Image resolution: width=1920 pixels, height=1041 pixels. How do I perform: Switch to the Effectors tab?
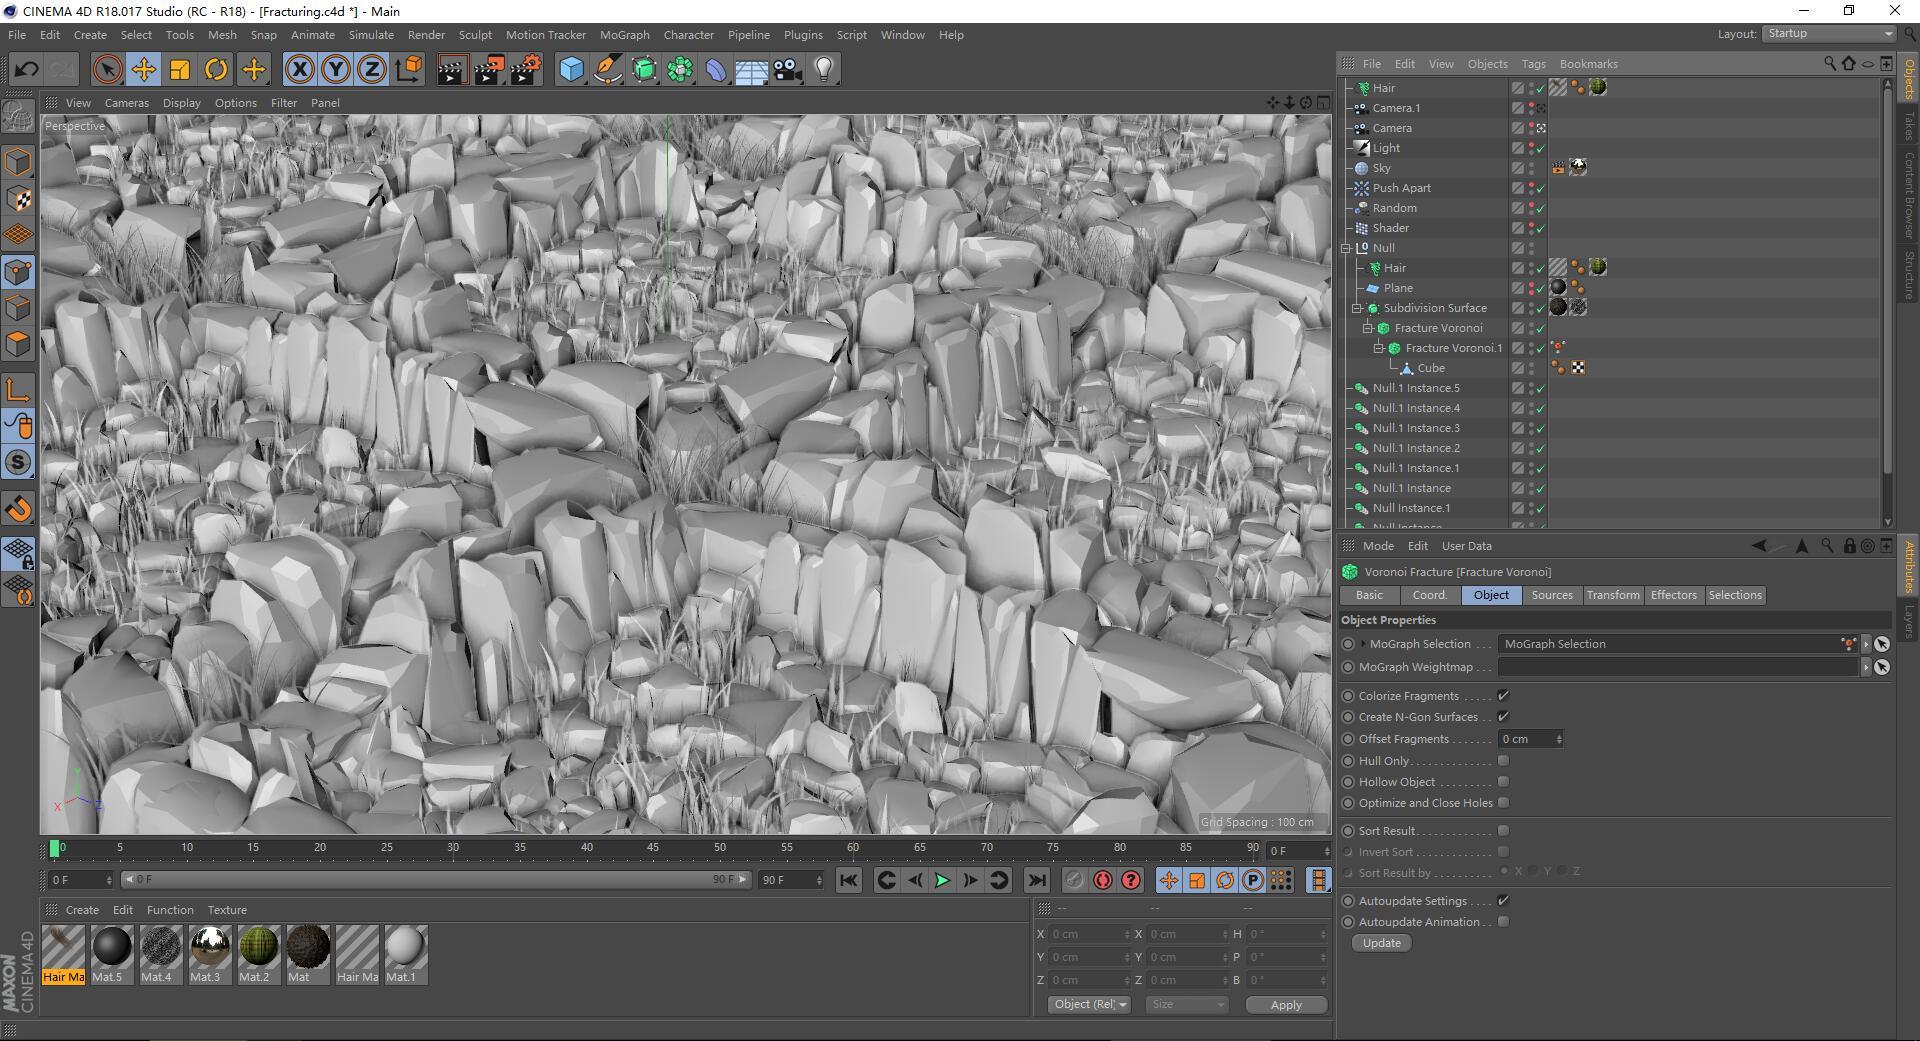tap(1673, 595)
